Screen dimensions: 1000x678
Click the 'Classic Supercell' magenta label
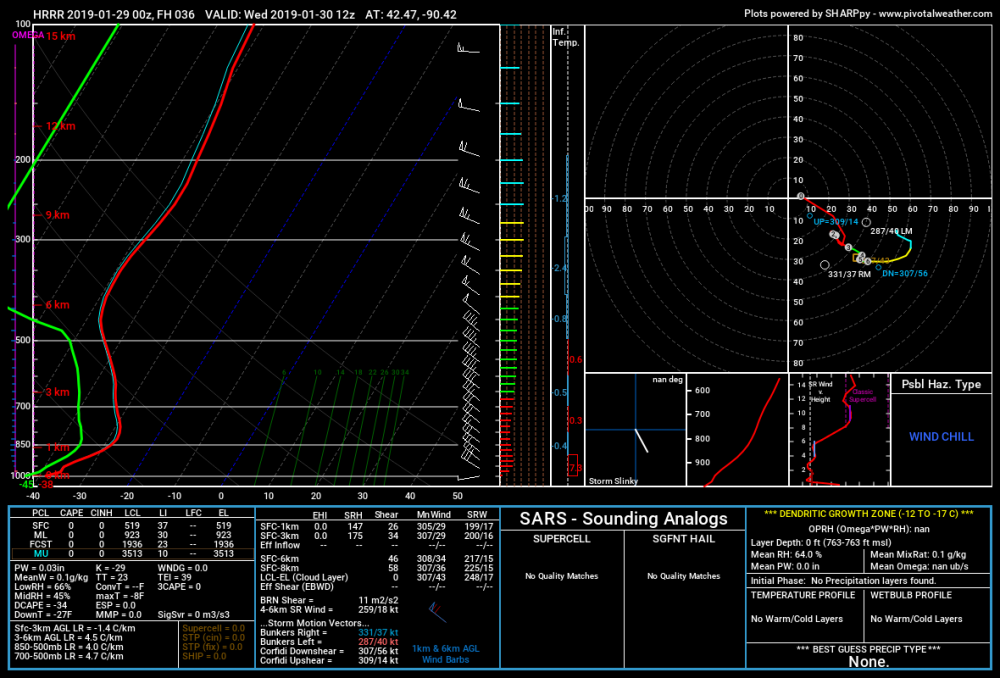862,395
